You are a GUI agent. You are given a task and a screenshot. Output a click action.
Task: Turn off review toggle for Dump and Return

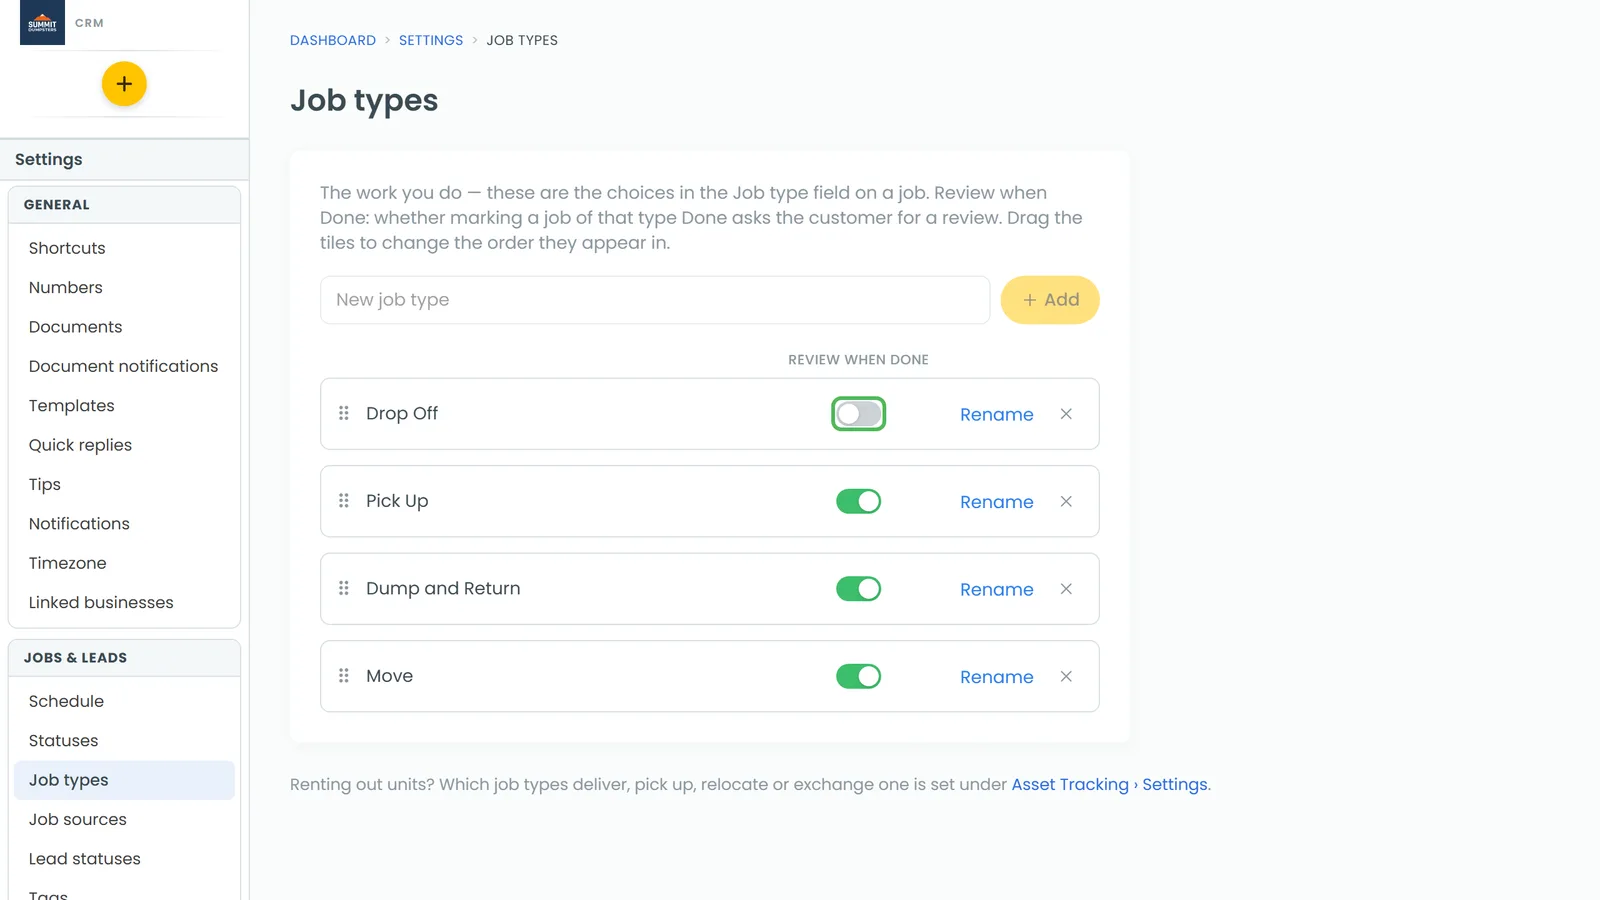858,589
